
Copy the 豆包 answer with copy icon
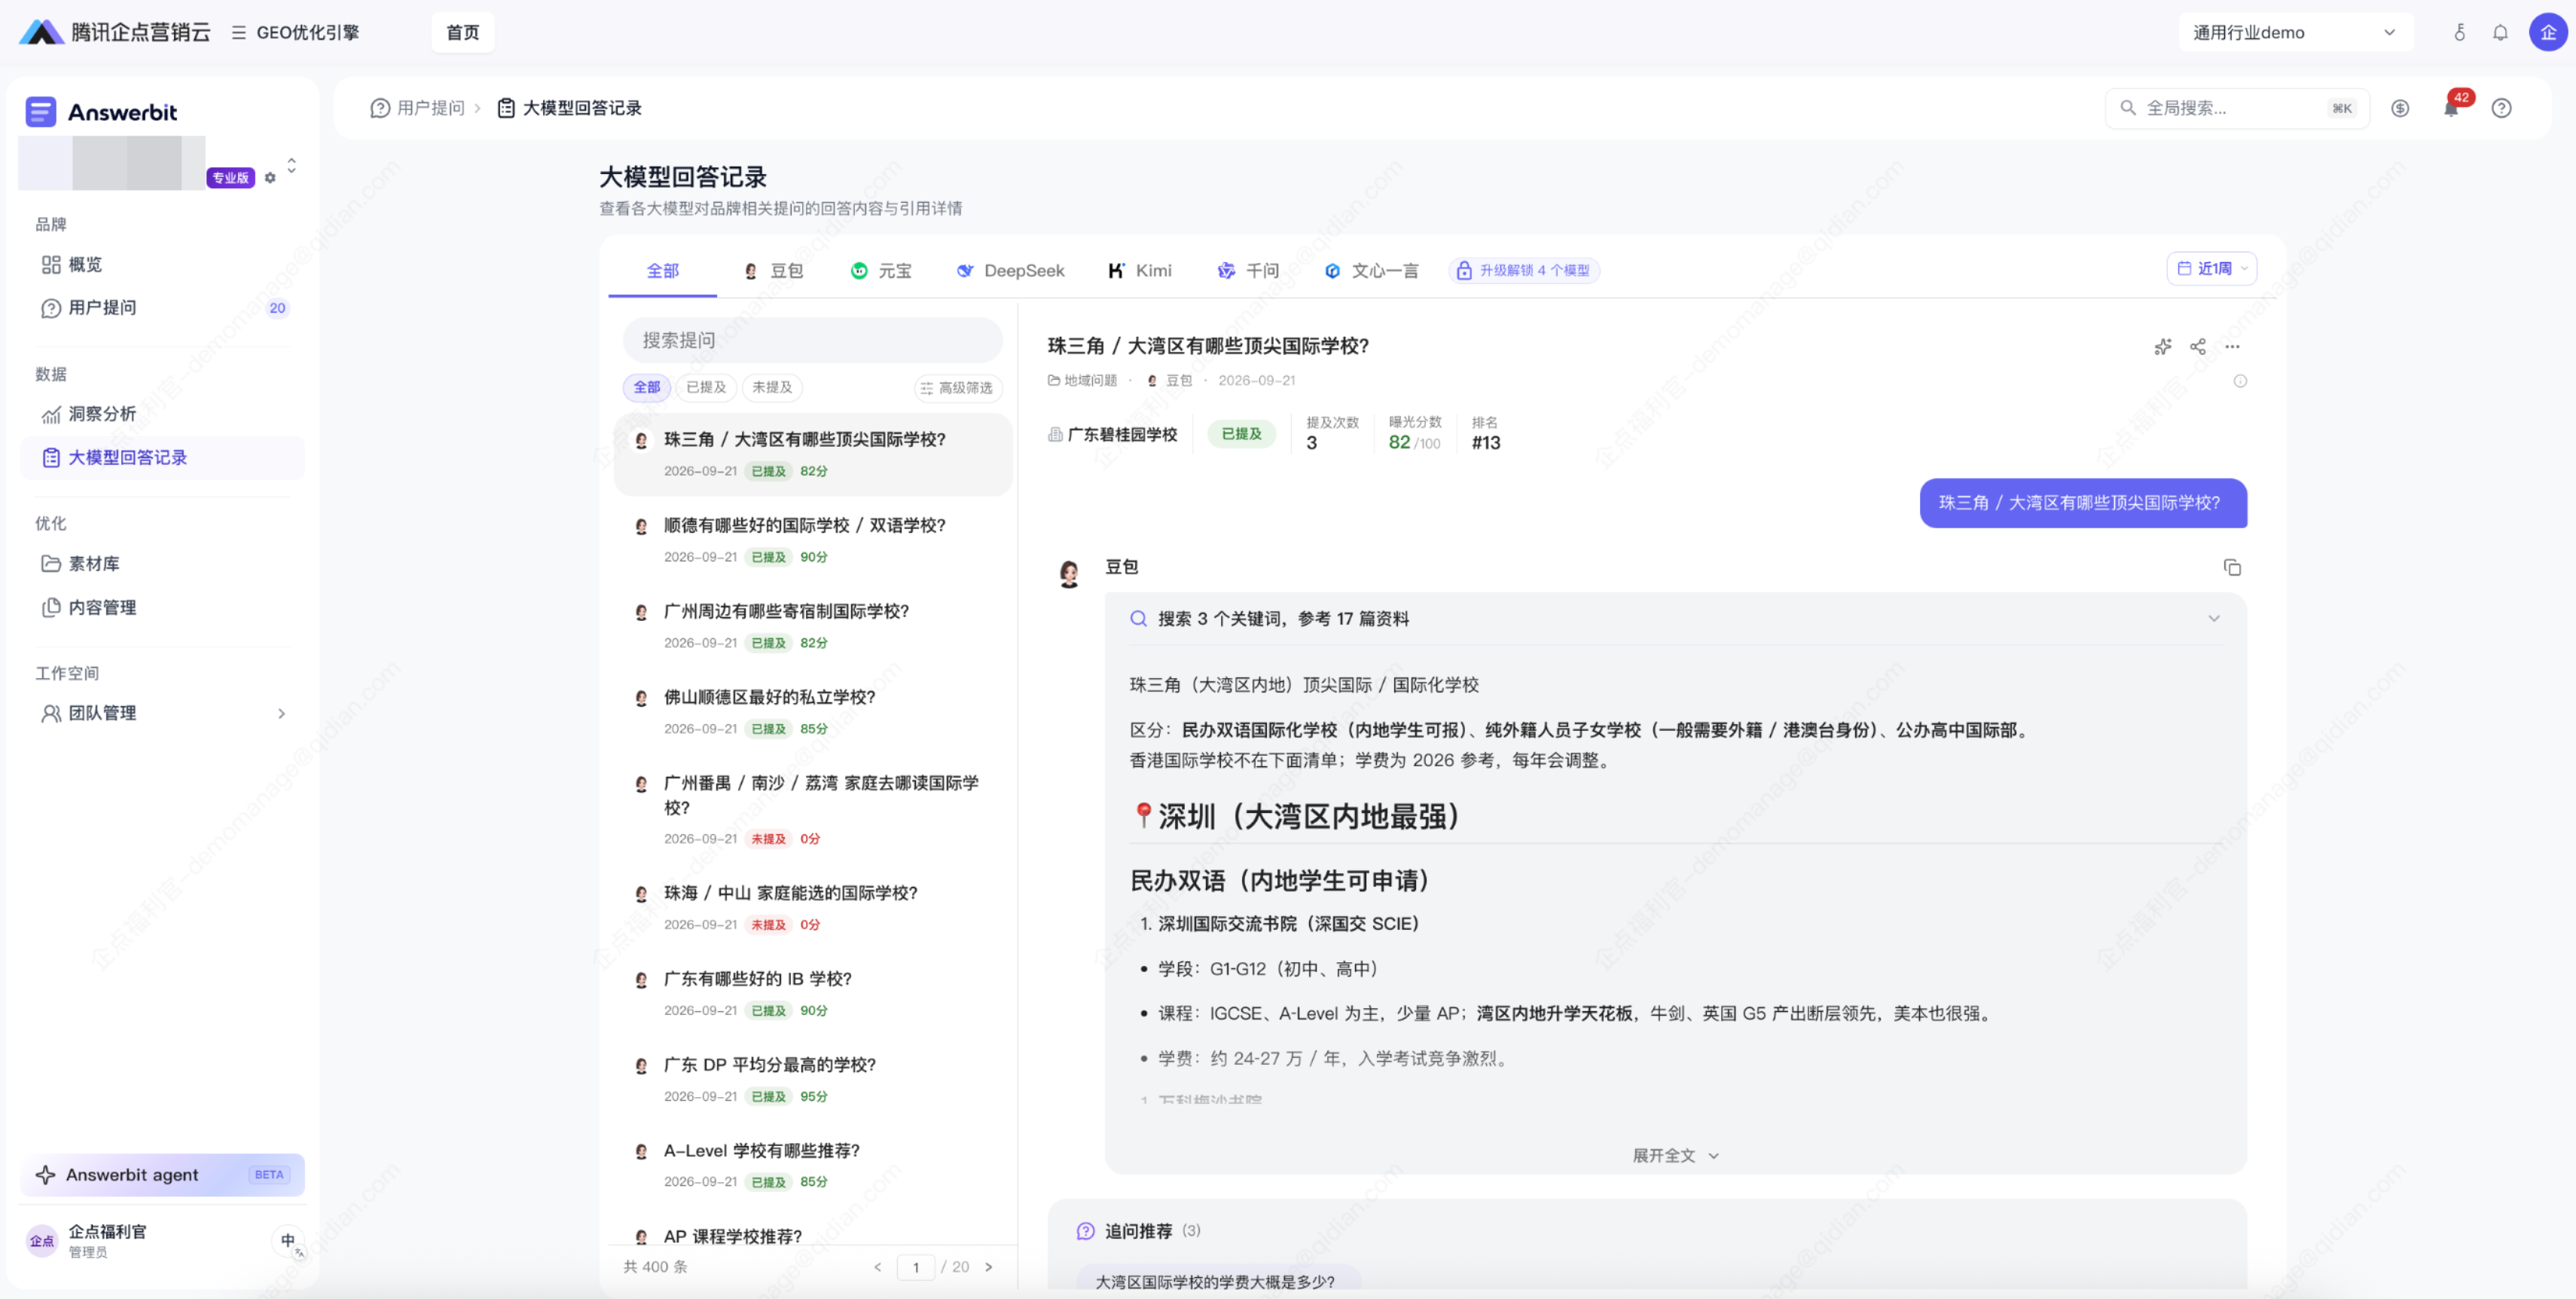(2232, 567)
